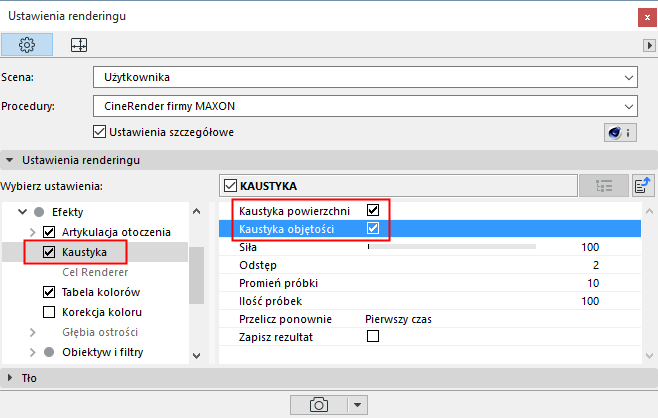Enable the Zapisz rezultat checkbox

pos(373,336)
